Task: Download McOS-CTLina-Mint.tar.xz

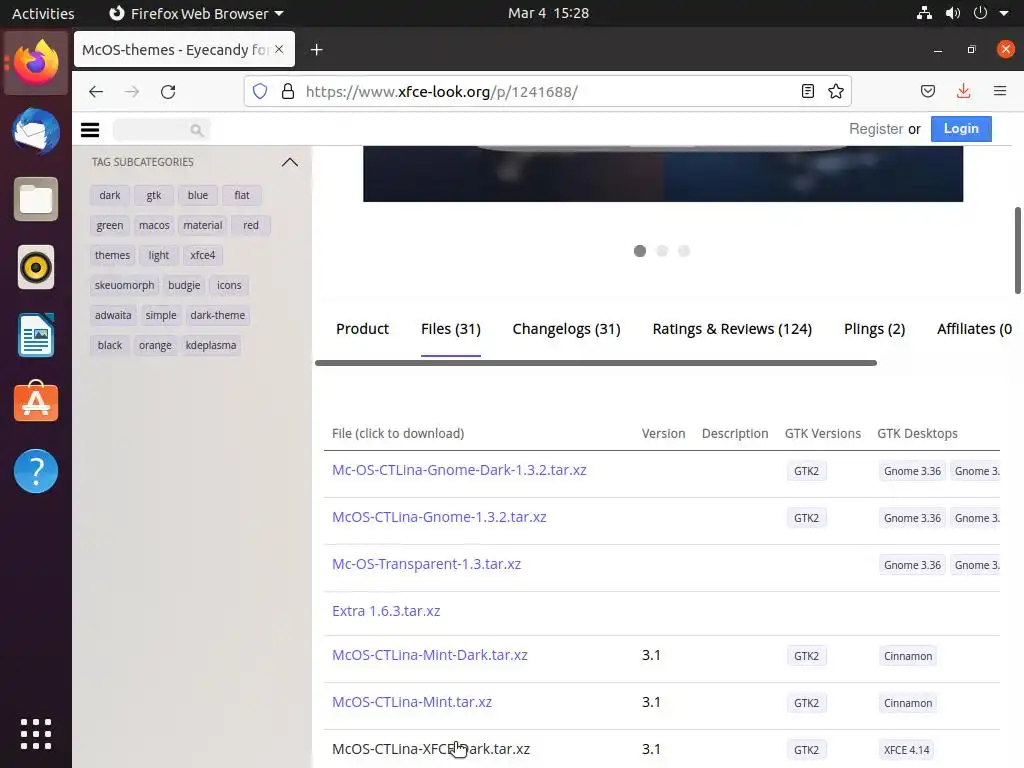Action: [412, 702]
